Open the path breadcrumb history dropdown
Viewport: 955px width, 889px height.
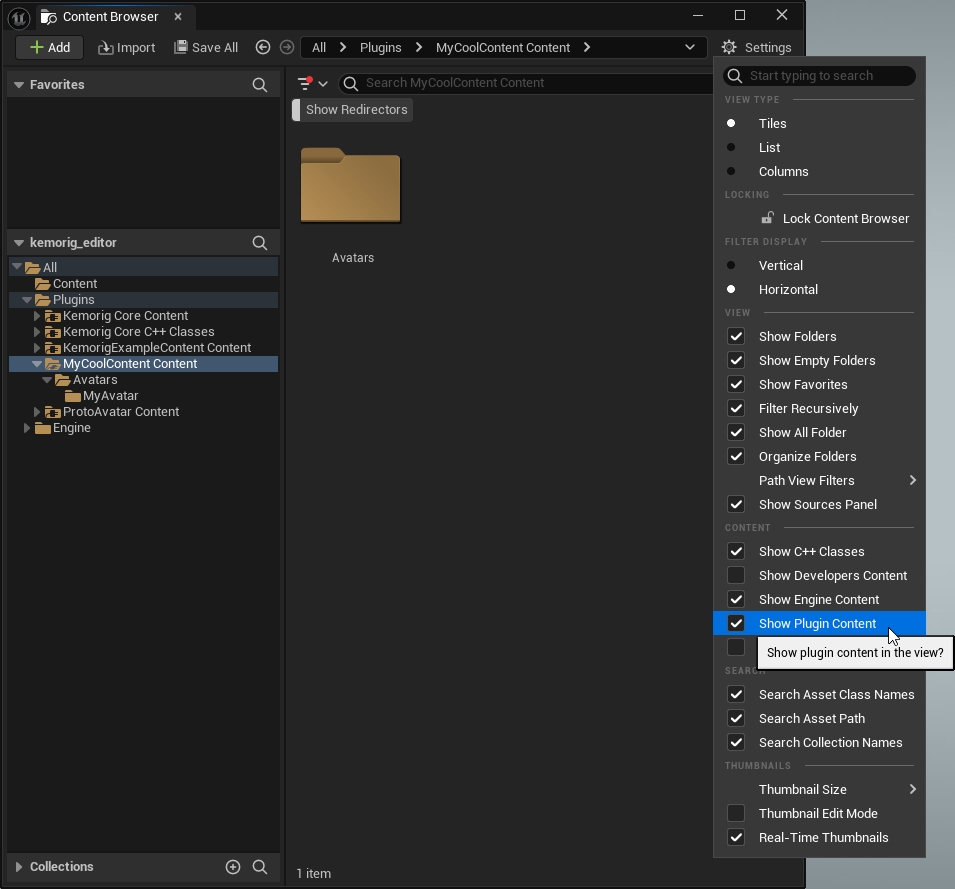point(689,47)
